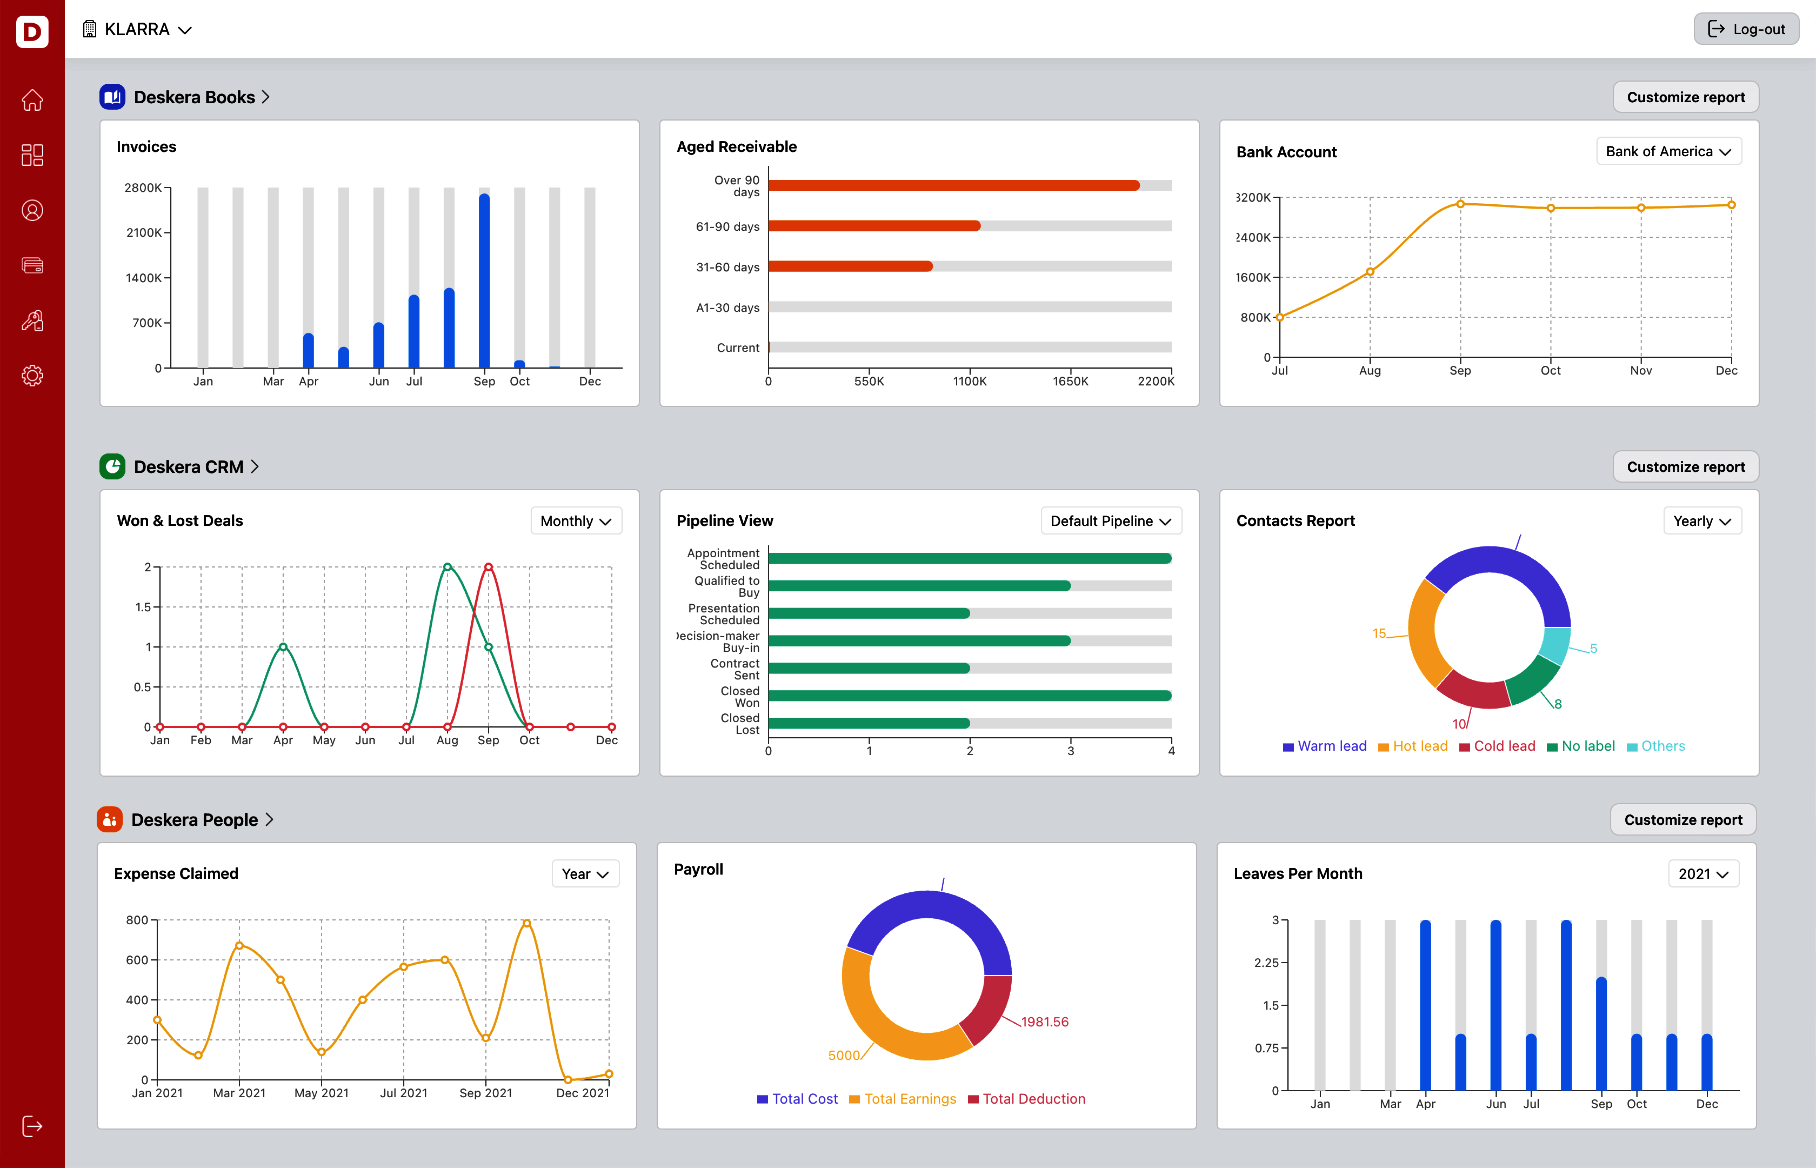This screenshot has height=1168, width=1816.
Task: Click the sidebar bottom logout icon
Action: (x=32, y=1126)
